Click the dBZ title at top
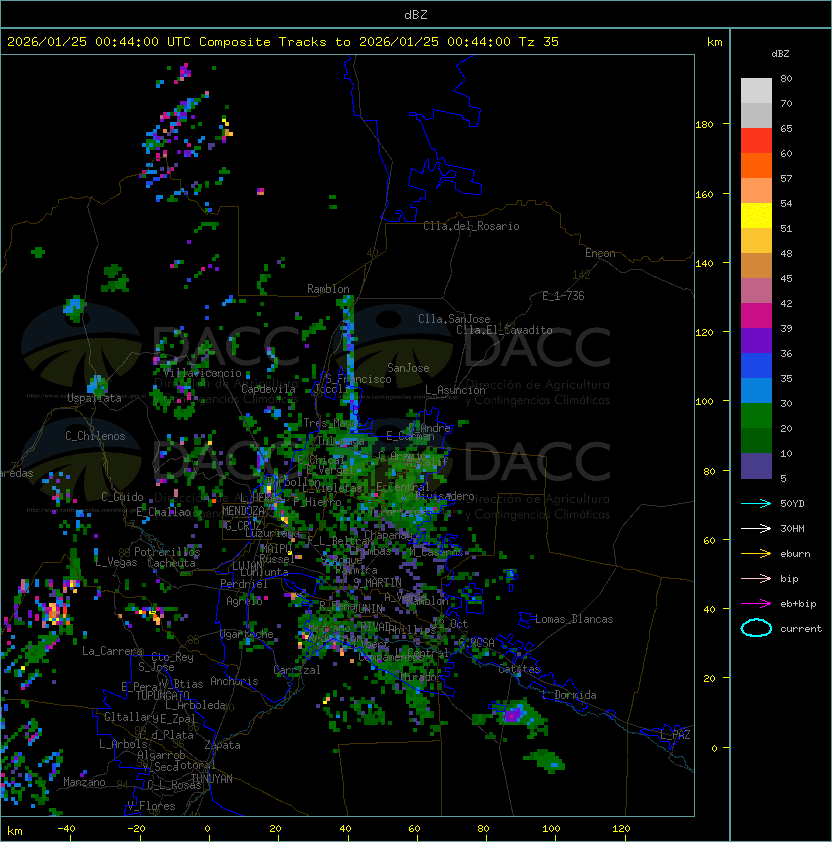The width and height of the screenshot is (832, 842). point(416,14)
